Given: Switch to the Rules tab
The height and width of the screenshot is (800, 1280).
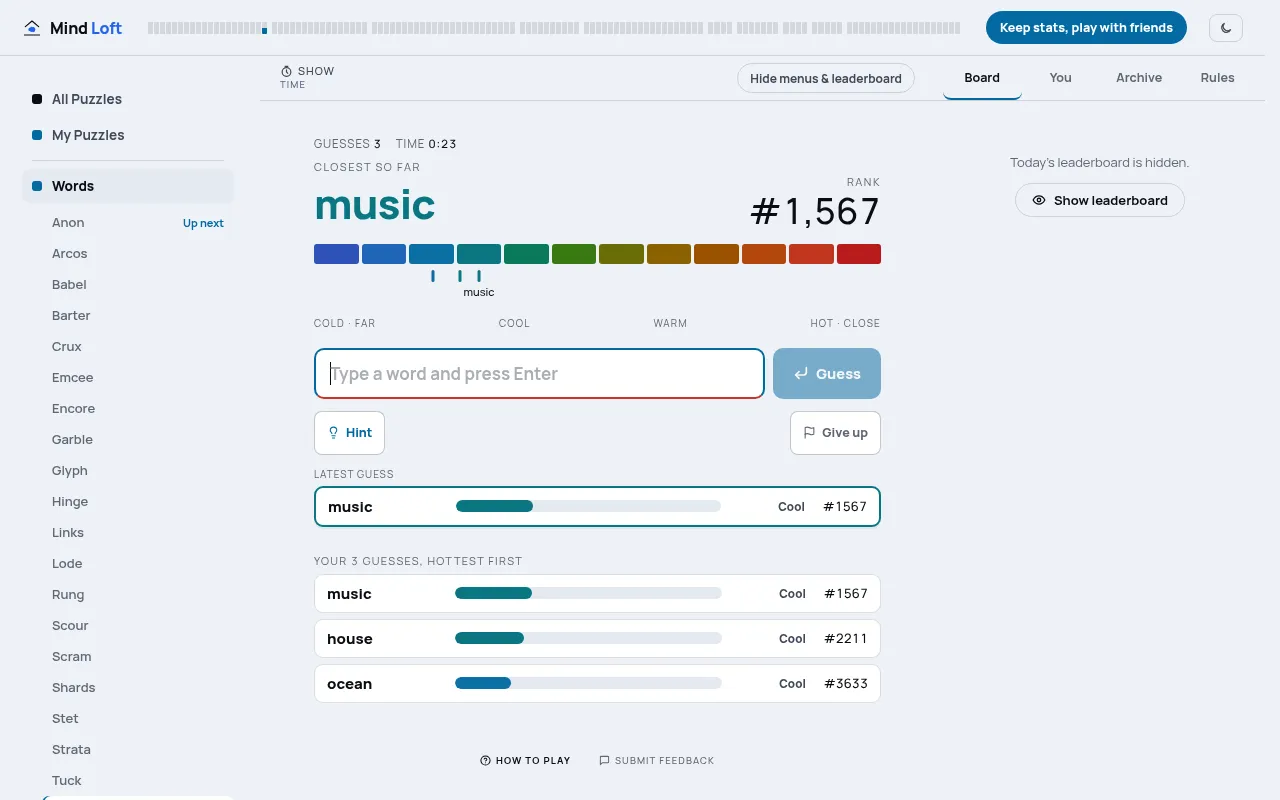Looking at the screenshot, I should point(1217,78).
